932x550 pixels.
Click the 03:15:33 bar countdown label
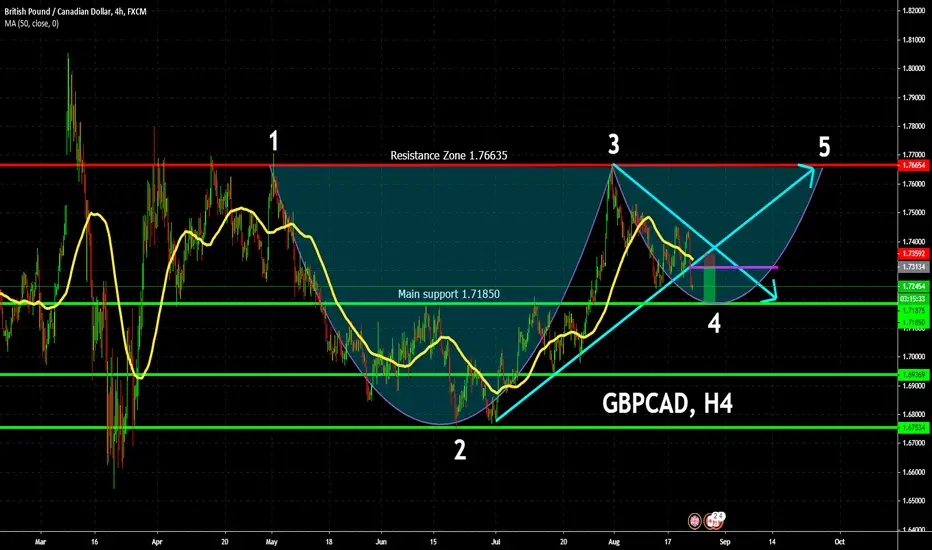[914, 298]
